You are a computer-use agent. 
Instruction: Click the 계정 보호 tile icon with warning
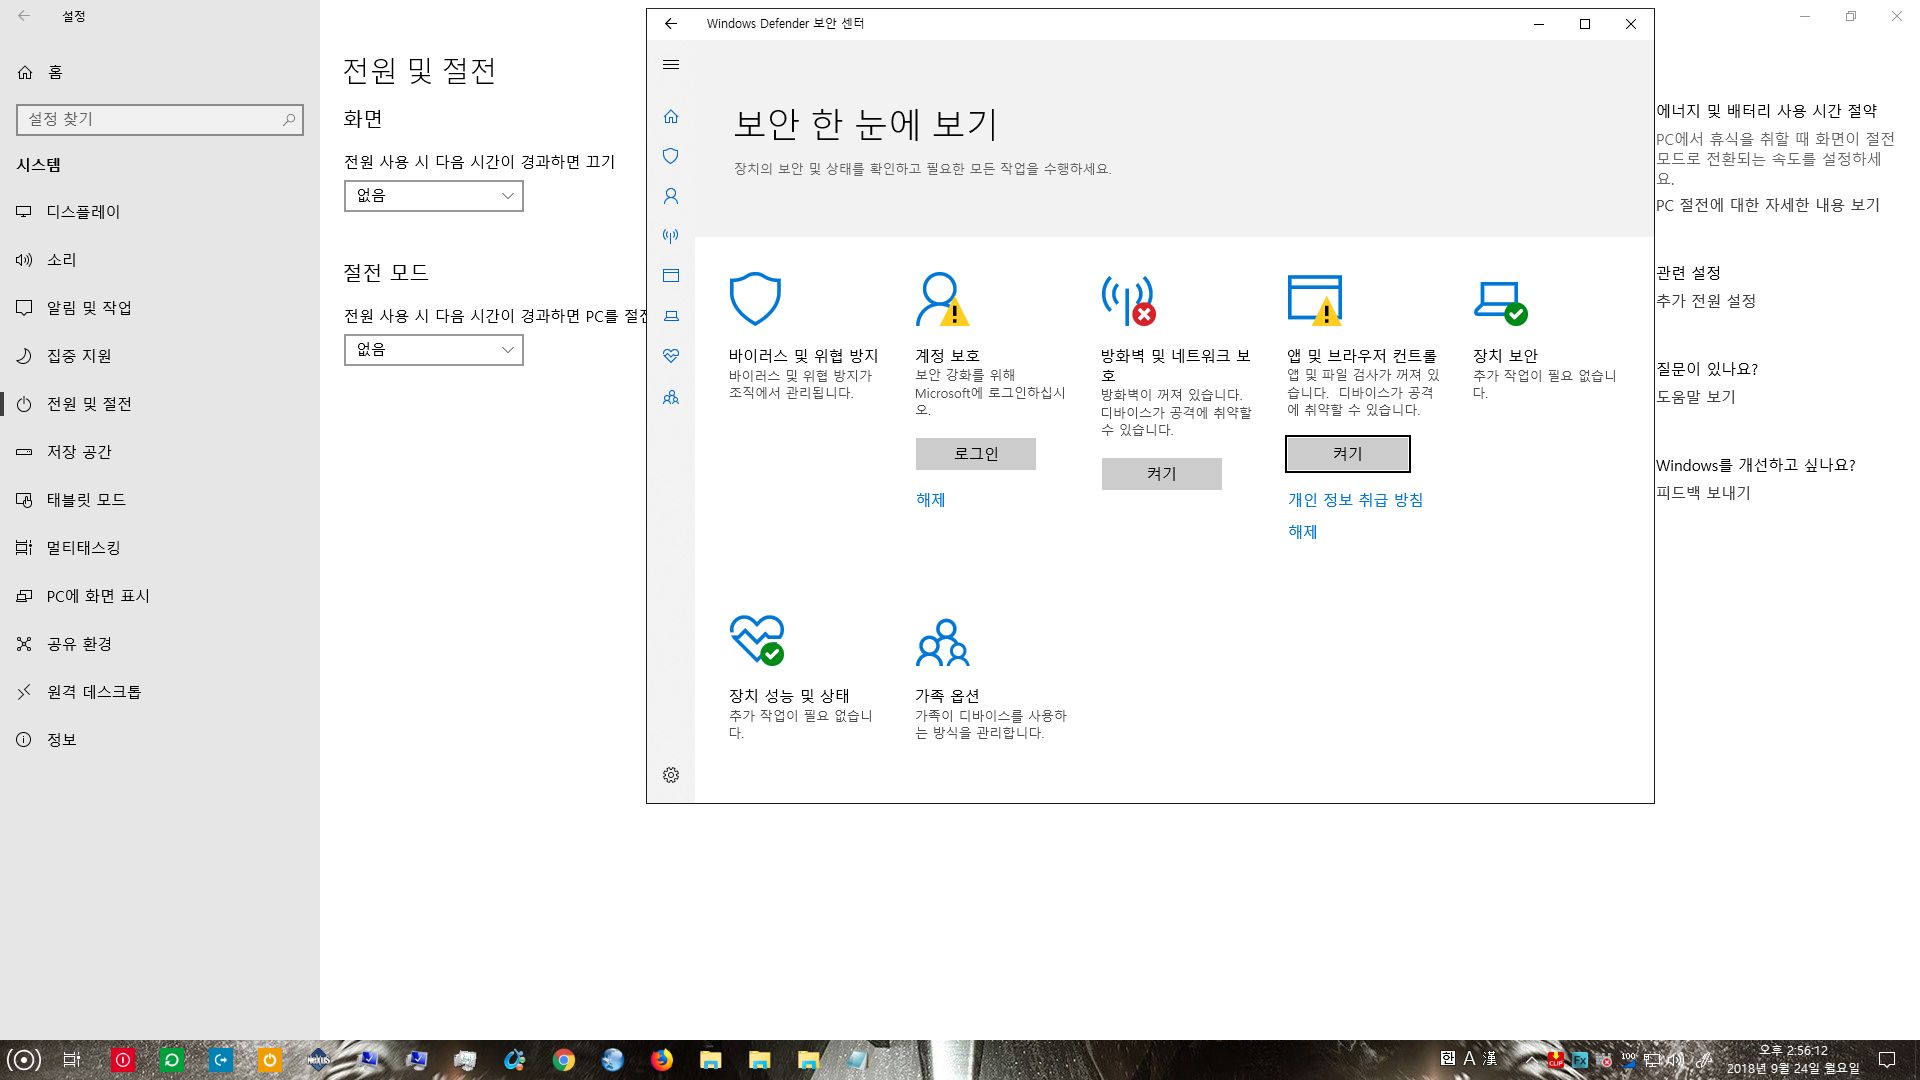(x=942, y=299)
